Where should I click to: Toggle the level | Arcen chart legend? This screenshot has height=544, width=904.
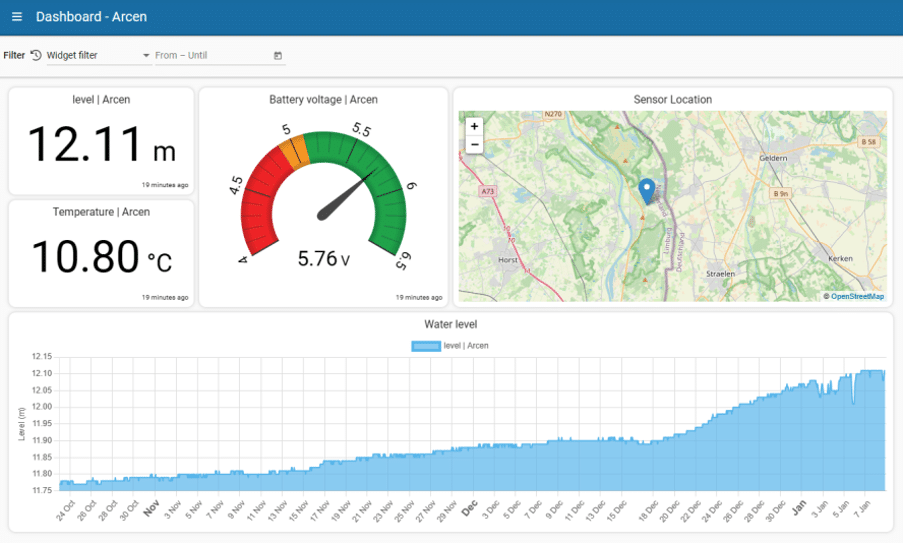pos(450,346)
